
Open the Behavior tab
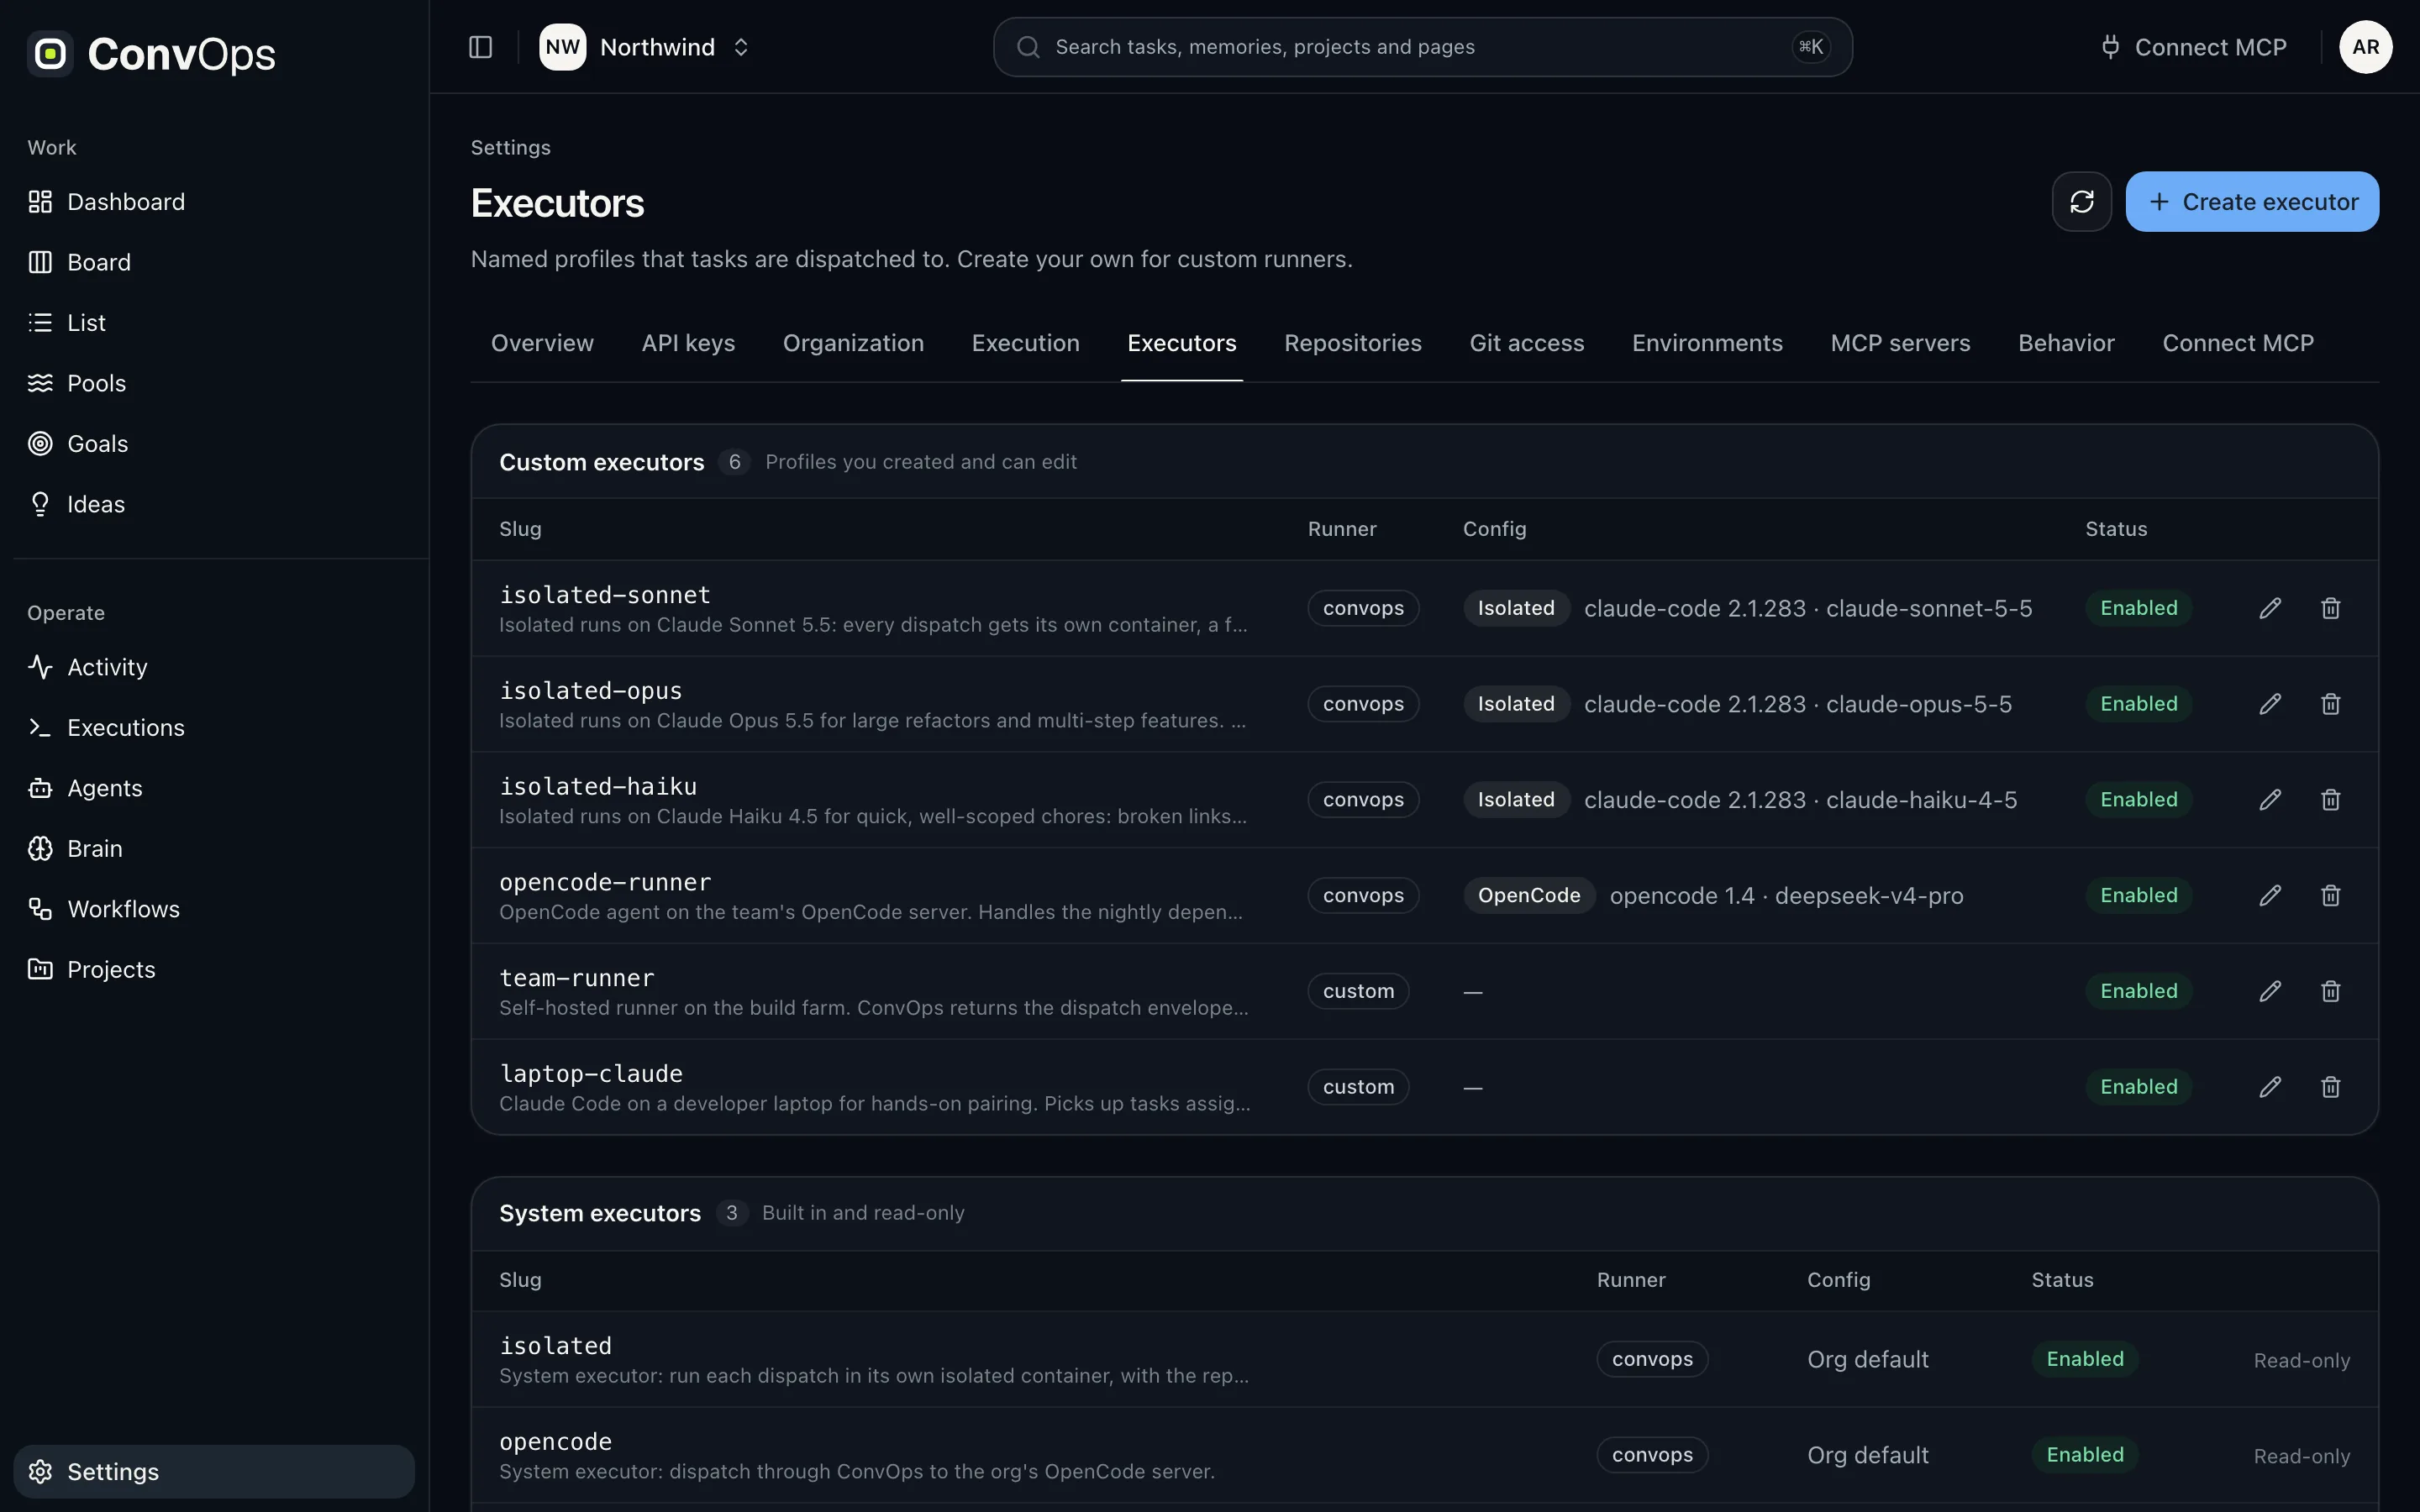point(2066,343)
